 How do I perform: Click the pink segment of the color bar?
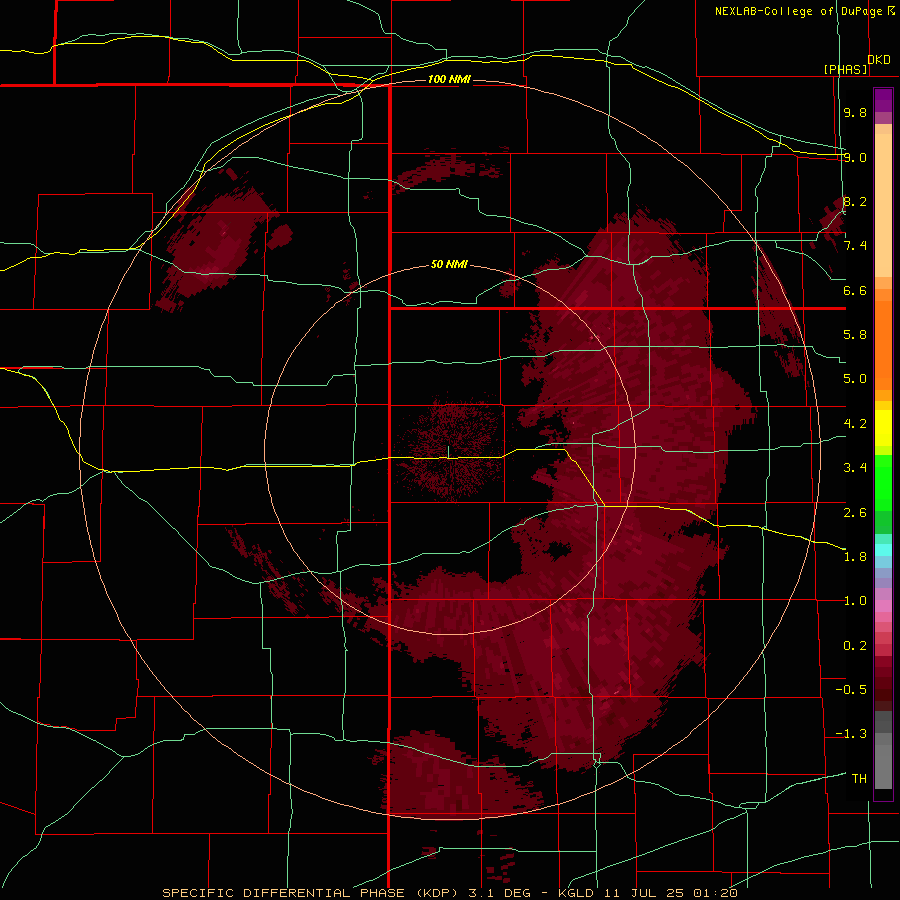point(883,606)
